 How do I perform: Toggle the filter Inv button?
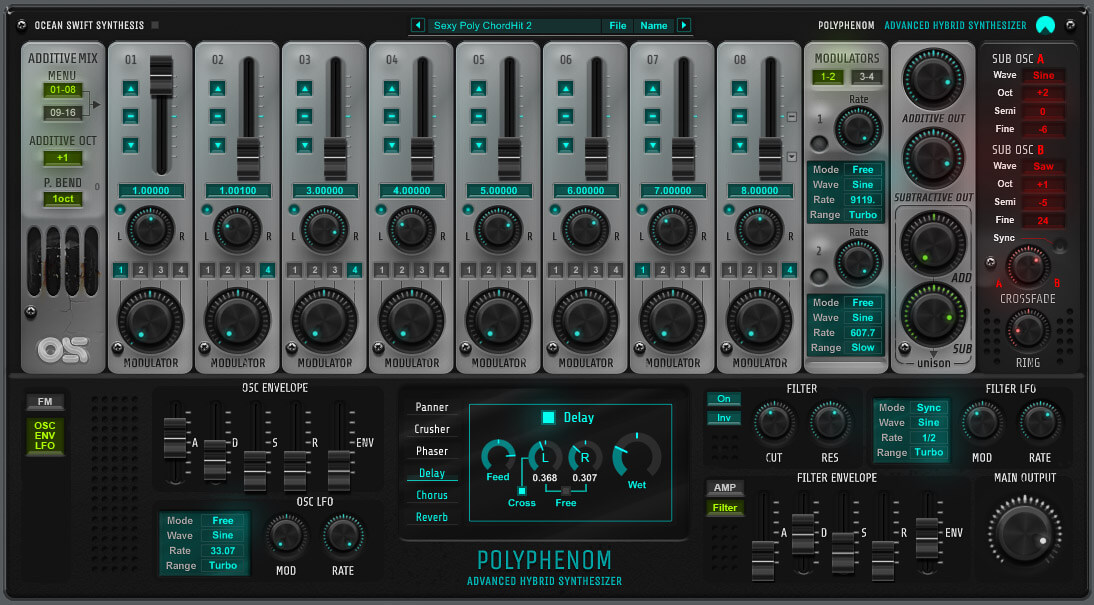(x=724, y=418)
